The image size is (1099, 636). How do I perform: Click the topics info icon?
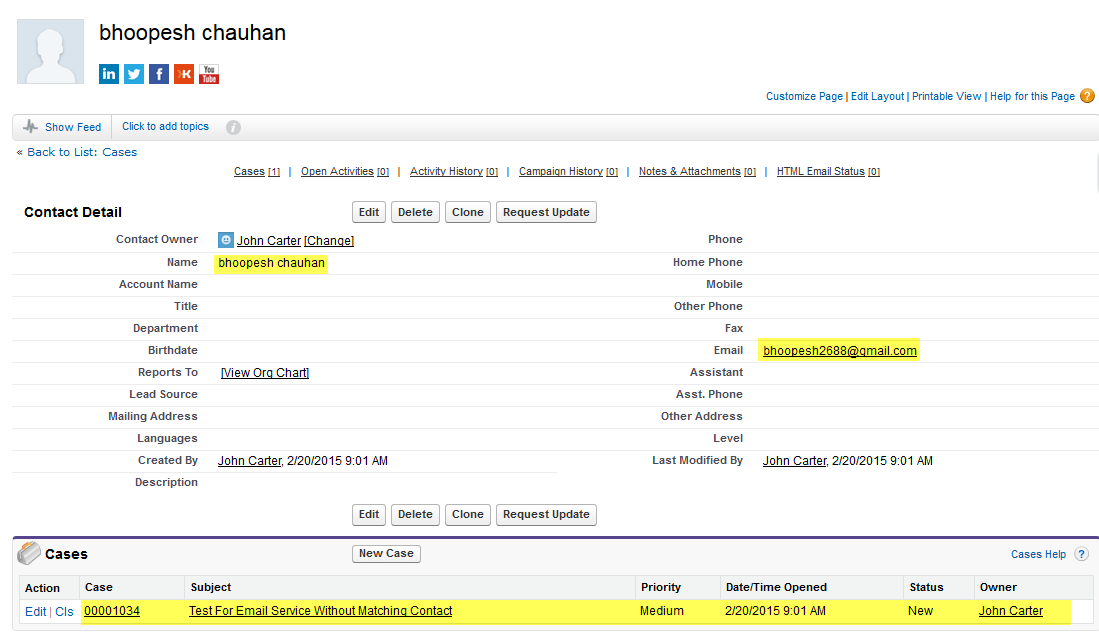(x=233, y=127)
